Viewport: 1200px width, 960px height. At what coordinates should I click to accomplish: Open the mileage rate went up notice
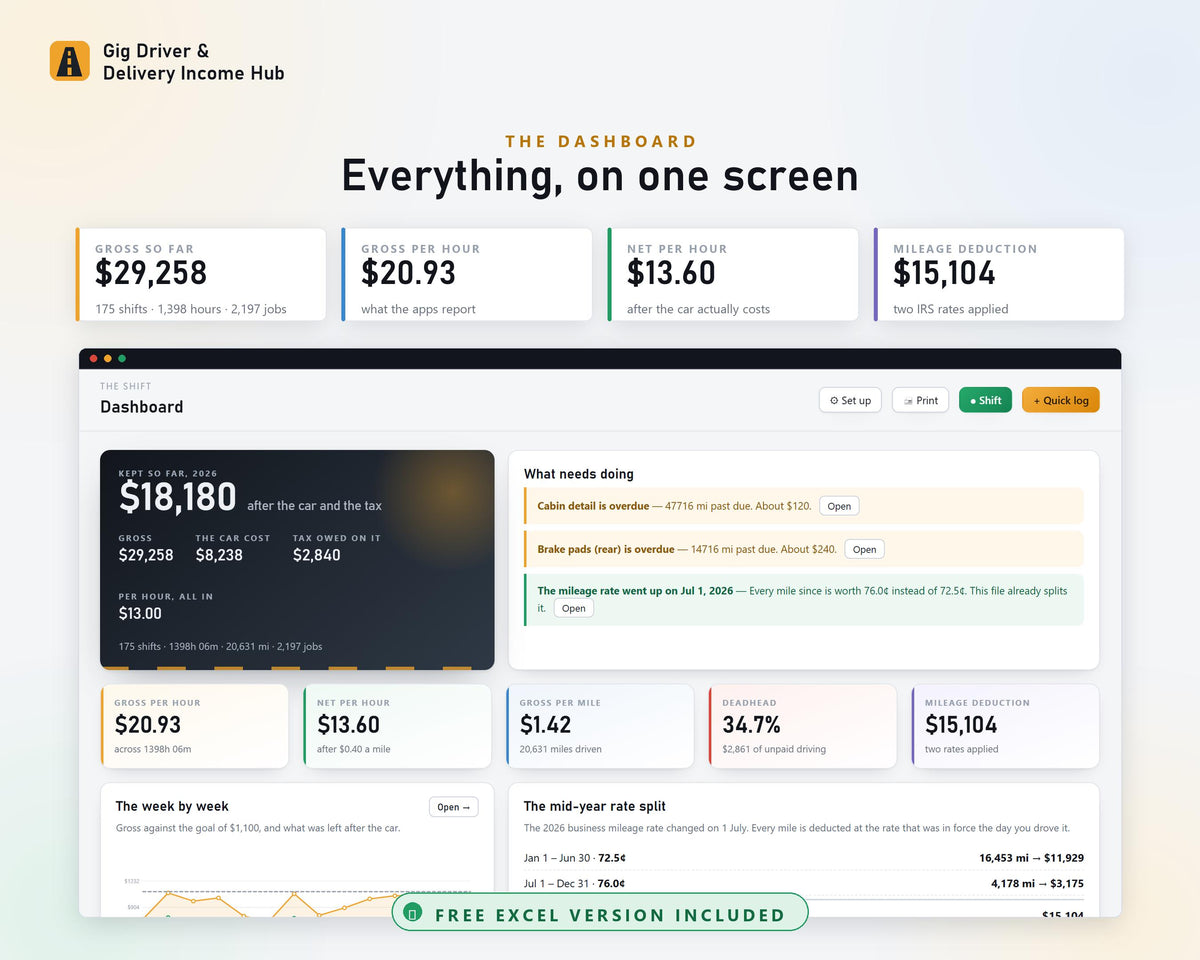pos(573,608)
